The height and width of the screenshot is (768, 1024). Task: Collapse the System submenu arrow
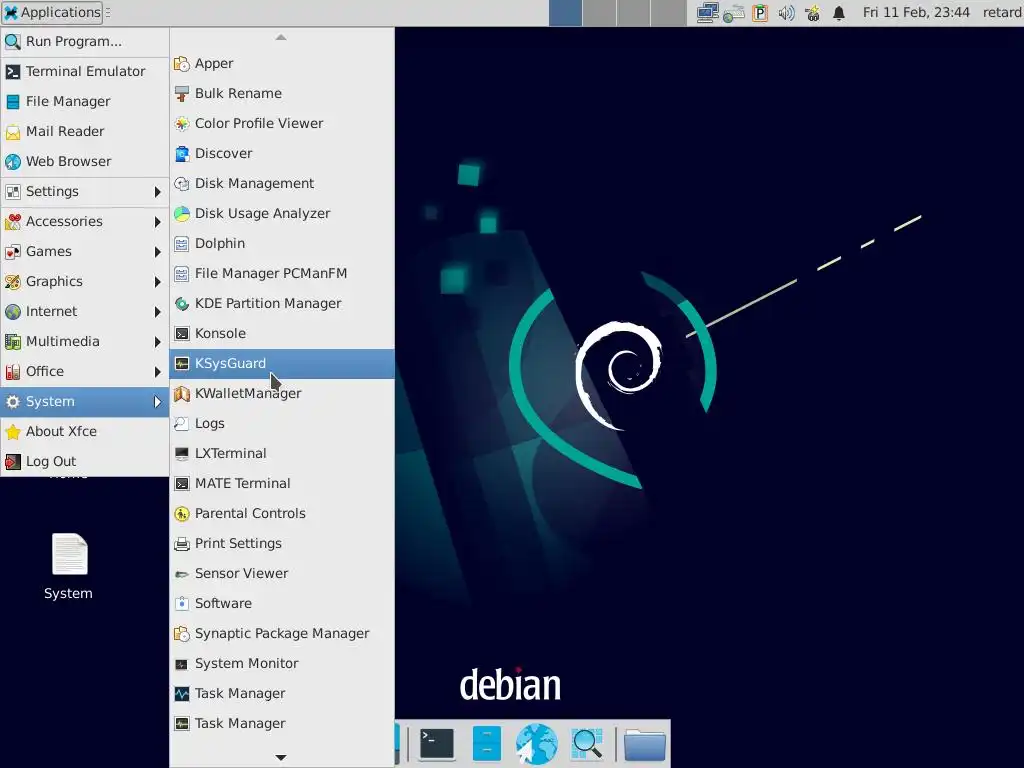(x=157, y=402)
